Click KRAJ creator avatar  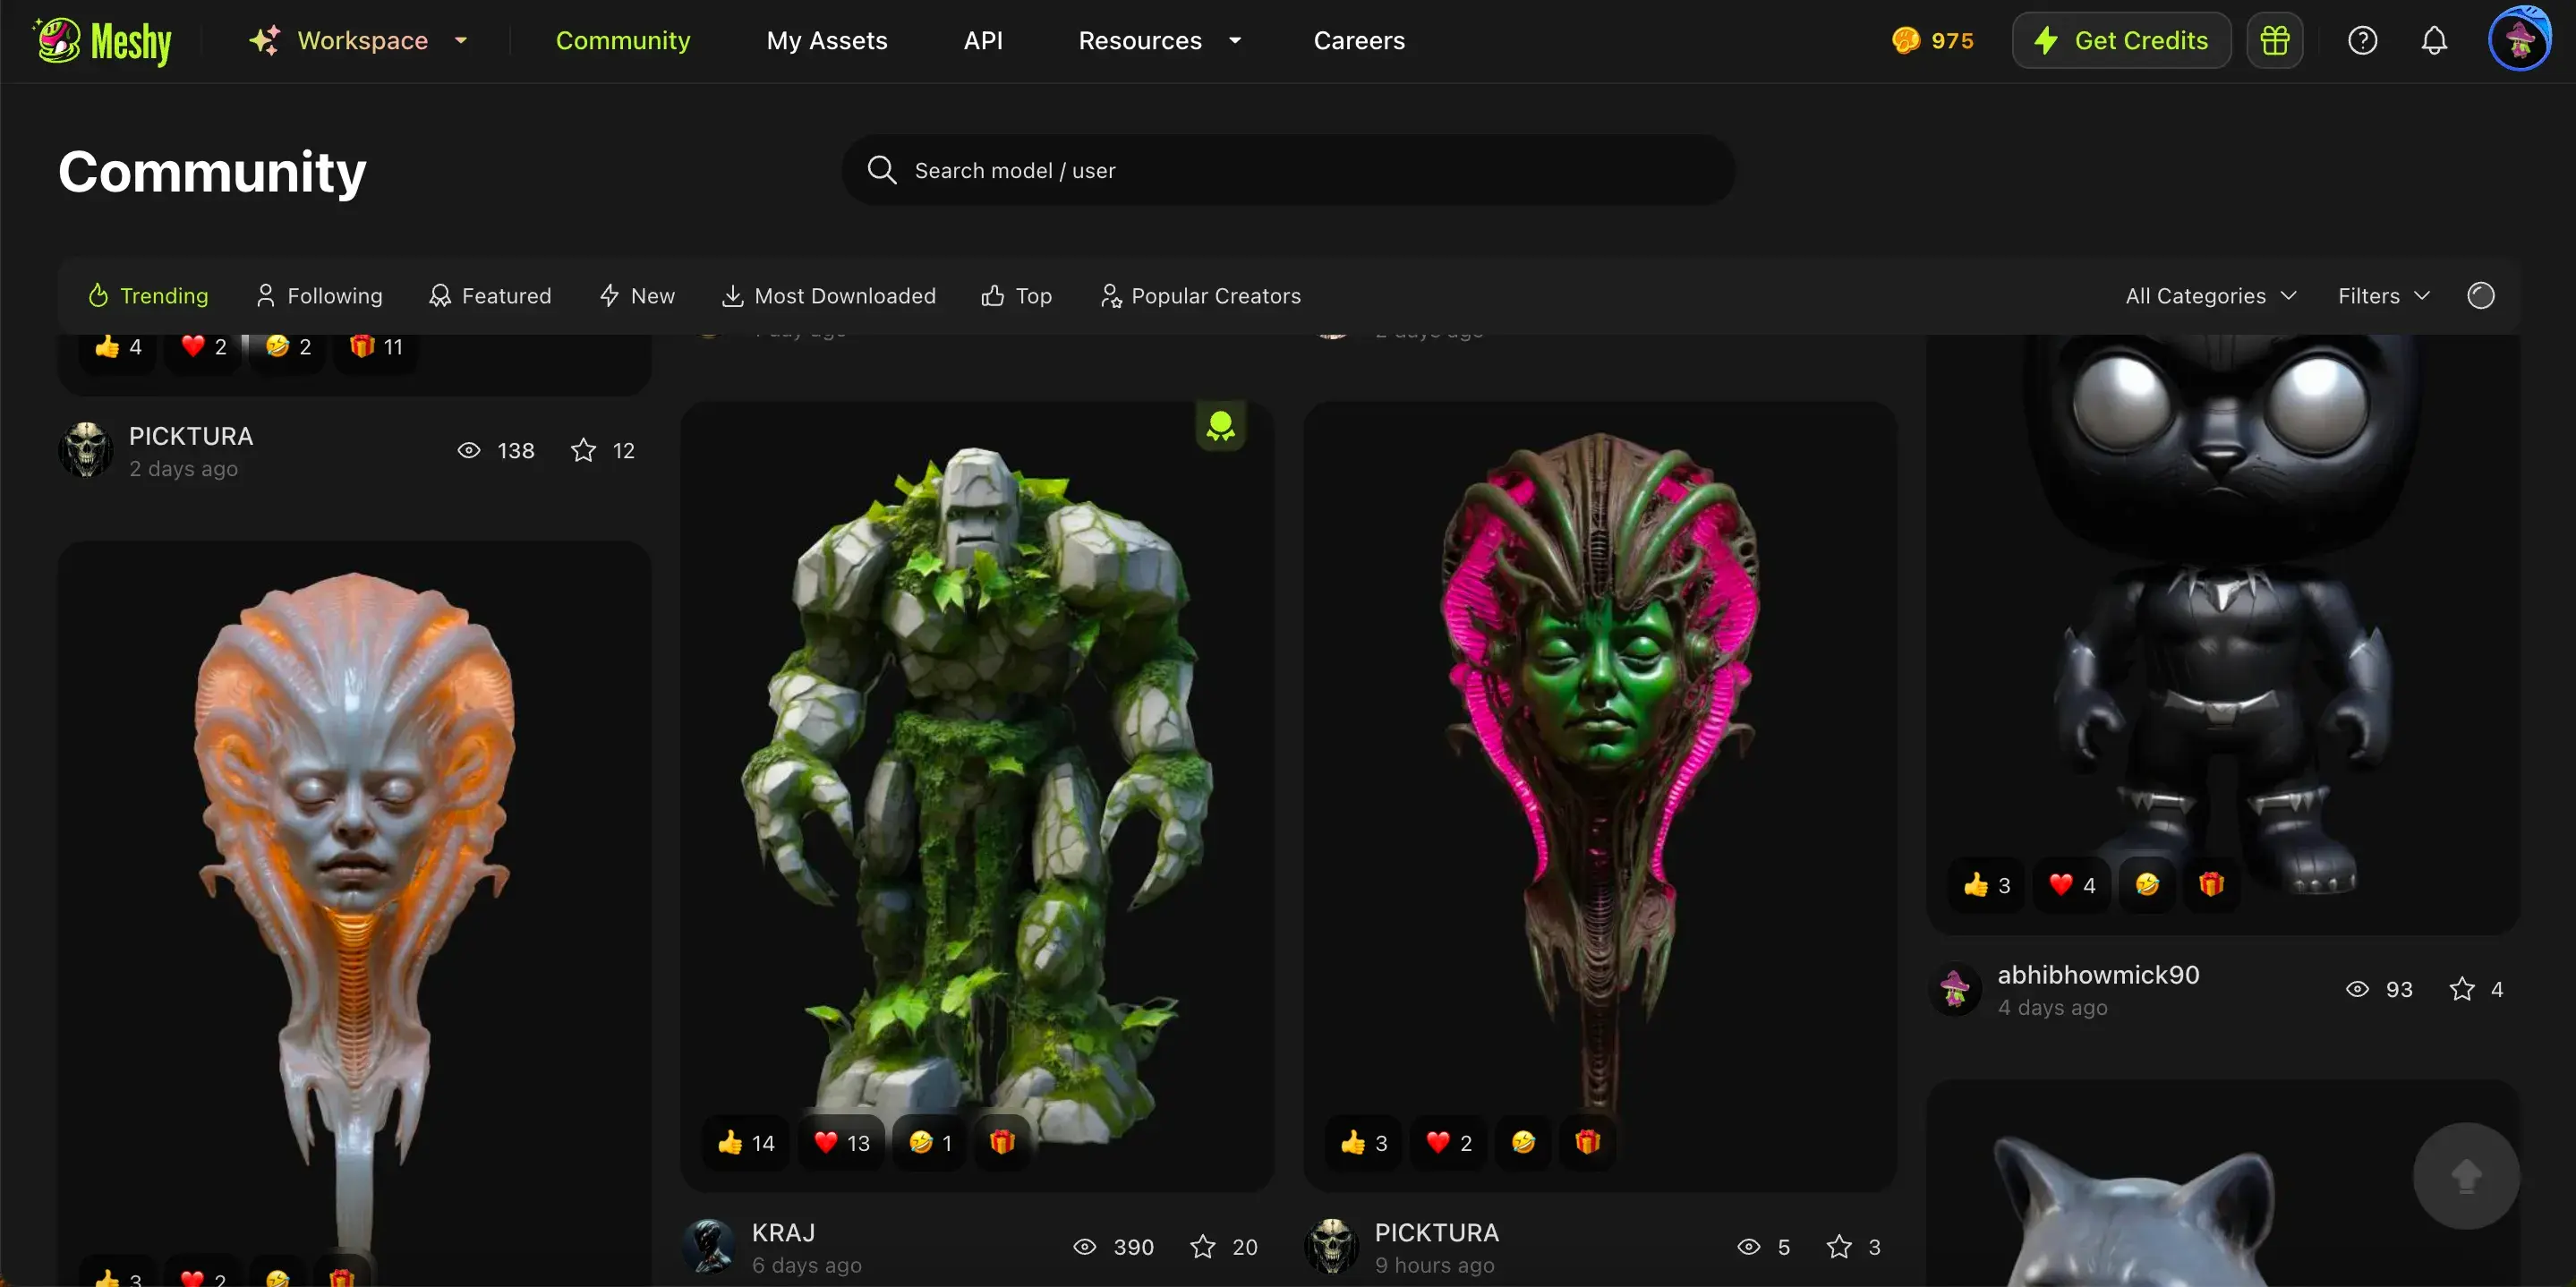pyautogui.click(x=709, y=1246)
